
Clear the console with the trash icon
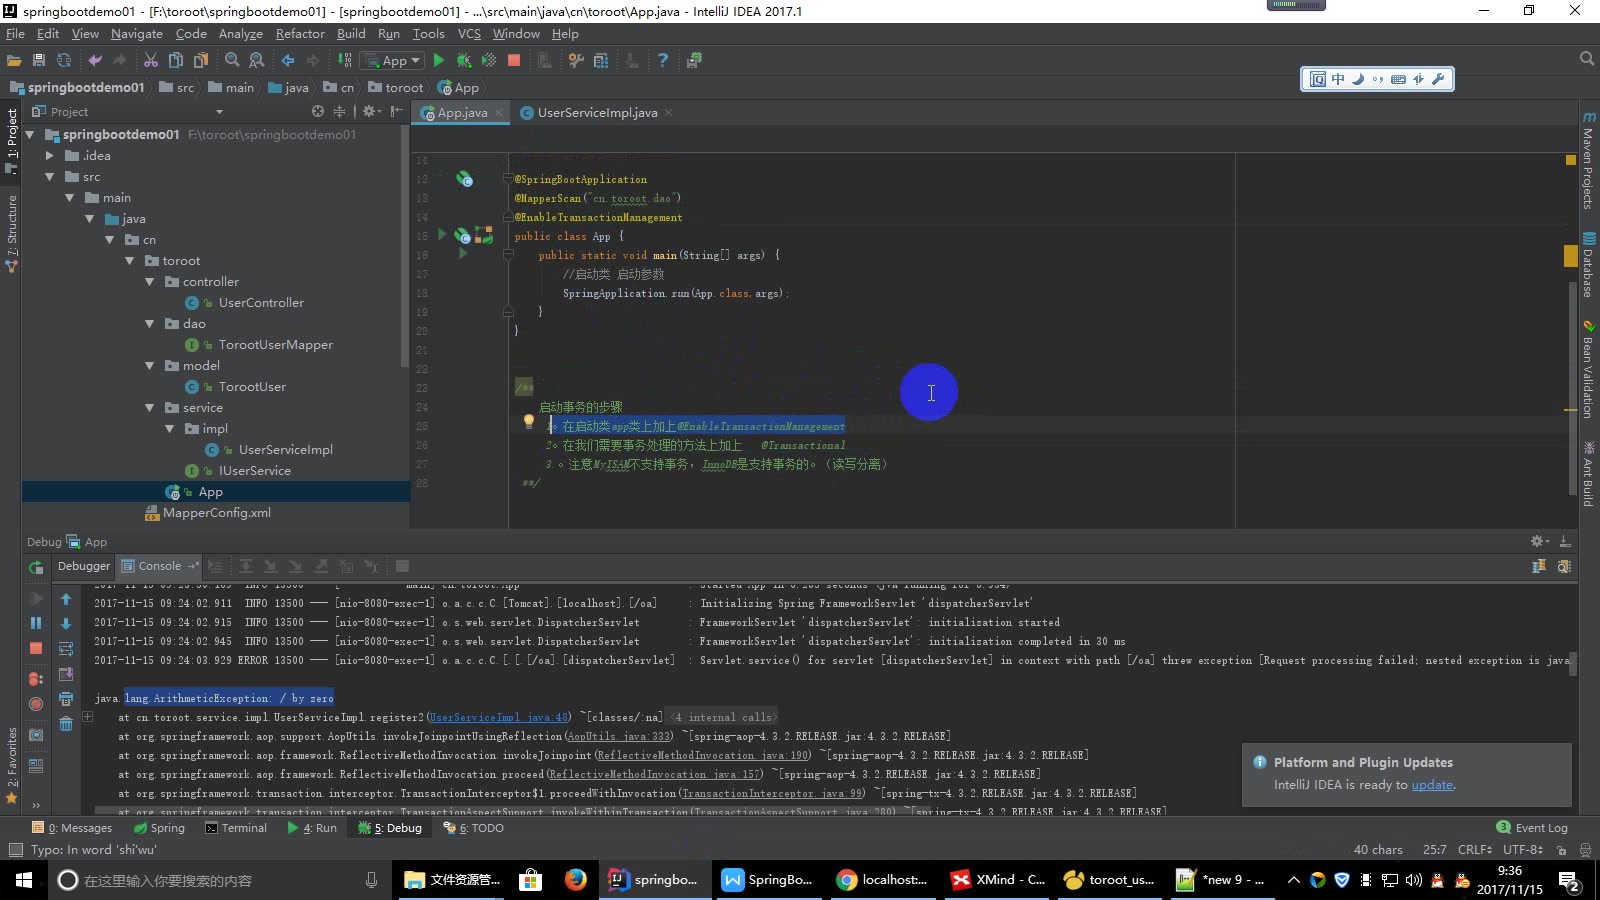pyautogui.click(x=66, y=724)
